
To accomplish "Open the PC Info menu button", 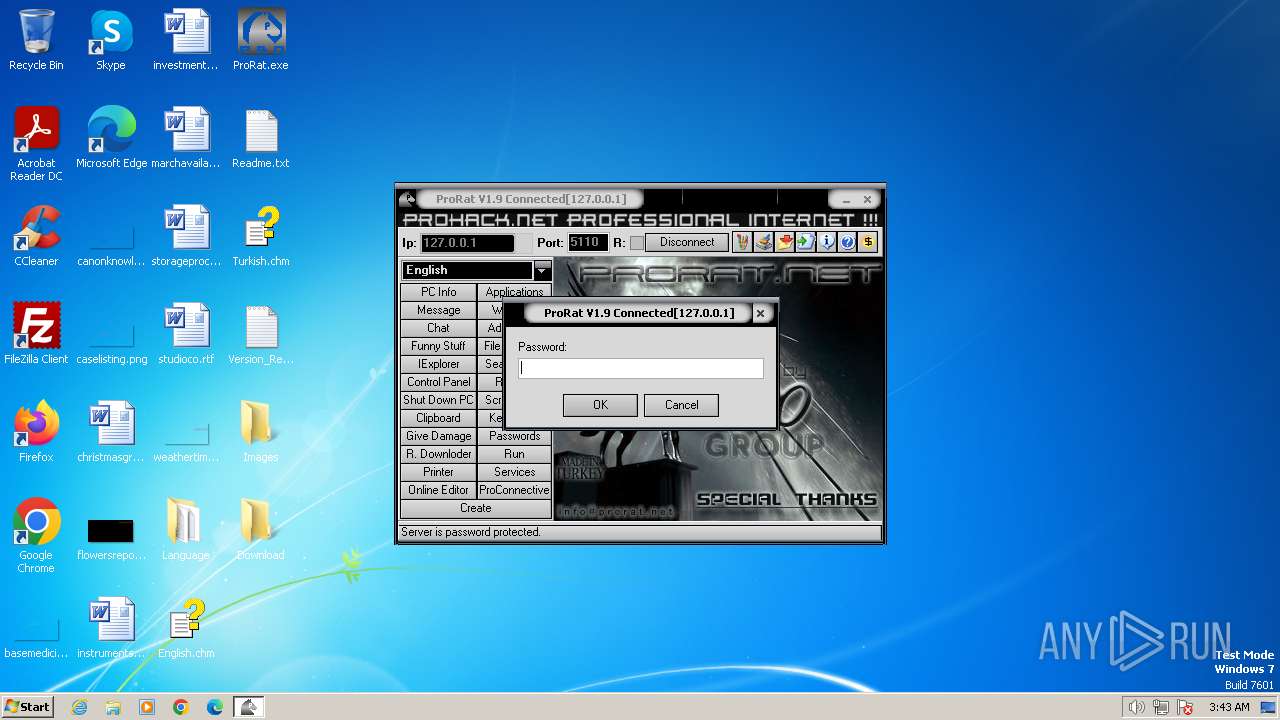I will (438, 292).
